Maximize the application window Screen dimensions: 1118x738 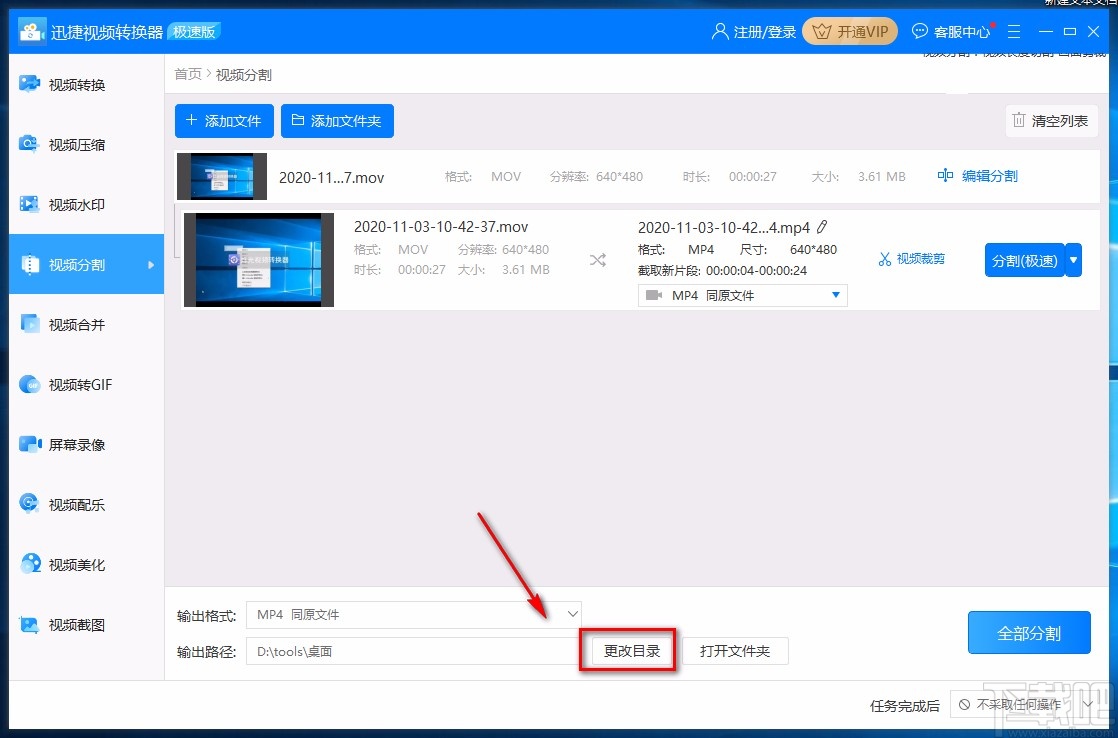pyautogui.click(x=1070, y=31)
